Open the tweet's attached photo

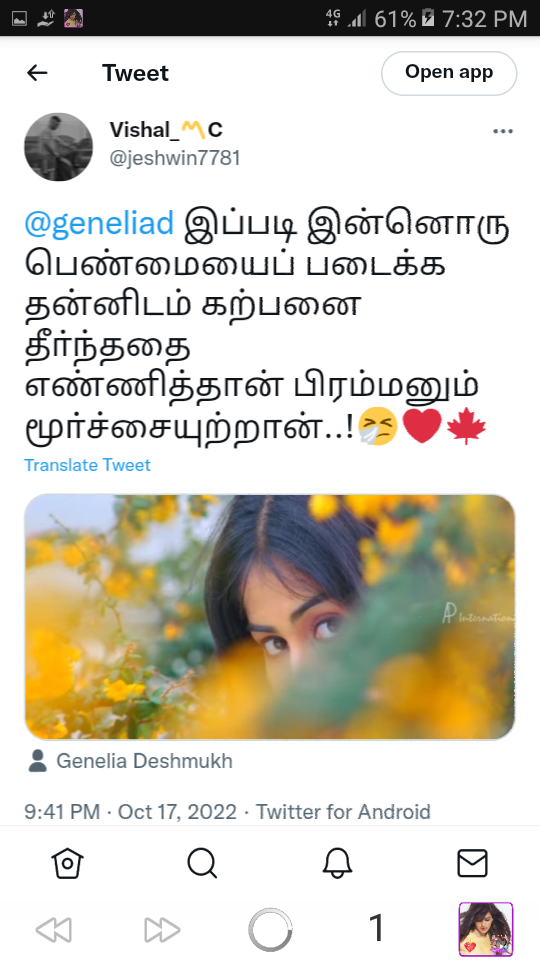[269, 617]
